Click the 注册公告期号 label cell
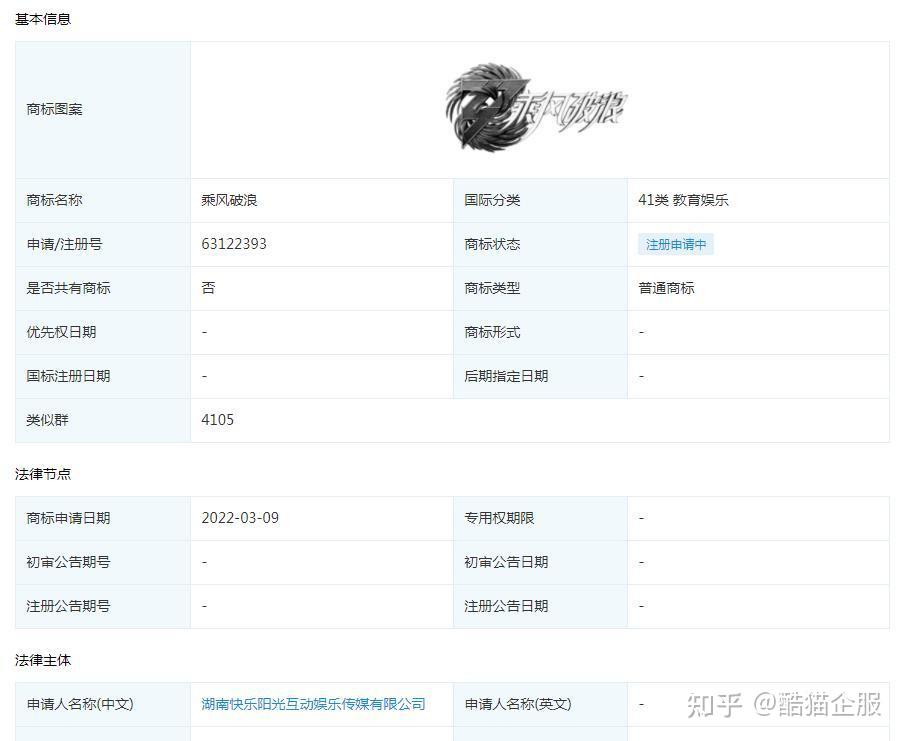 click(103, 606)
